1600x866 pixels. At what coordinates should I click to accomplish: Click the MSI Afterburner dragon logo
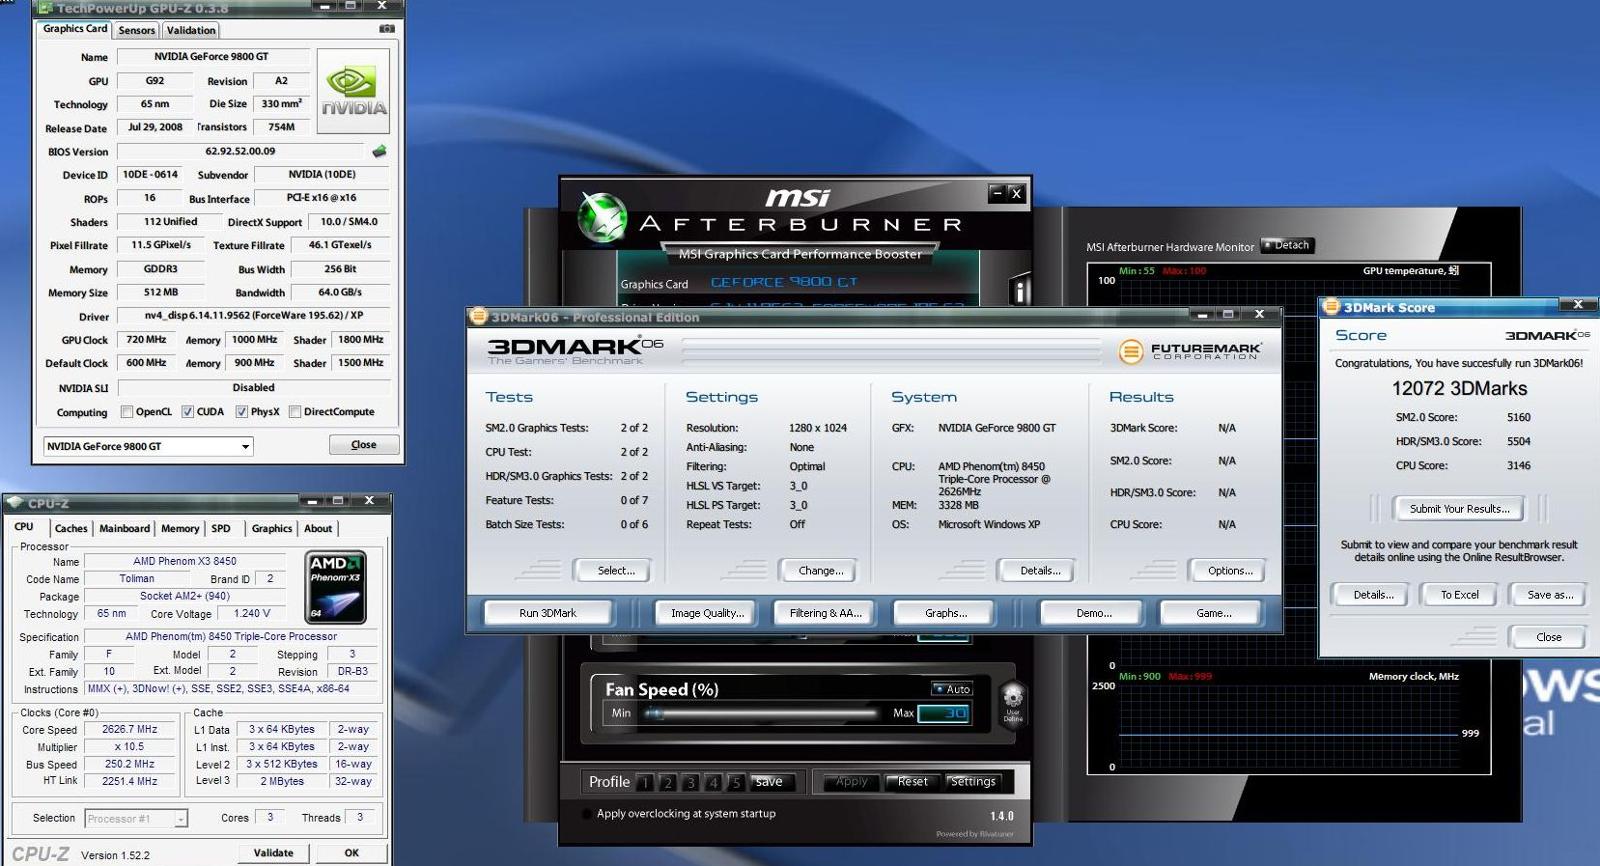603,217
